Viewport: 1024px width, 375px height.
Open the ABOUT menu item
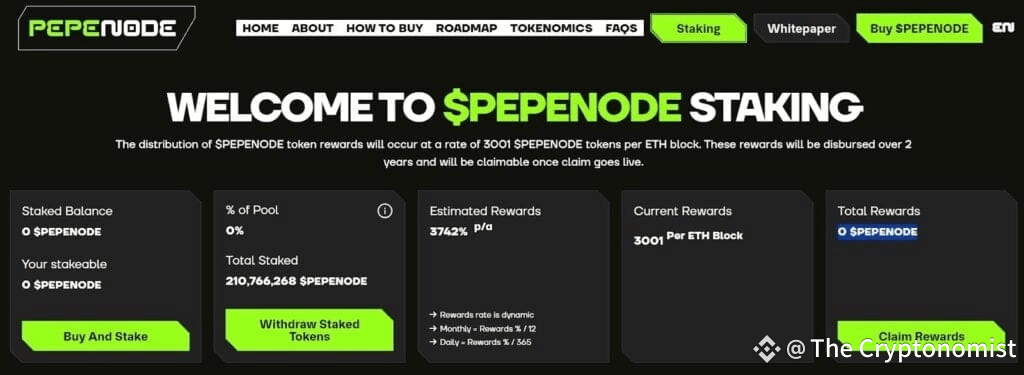click(x=313, y=28)
